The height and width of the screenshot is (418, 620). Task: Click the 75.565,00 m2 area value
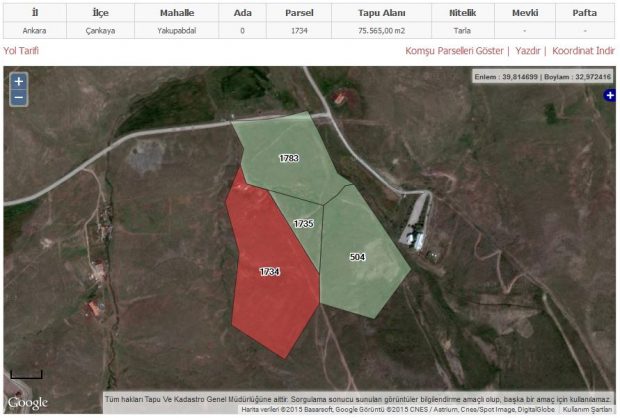point(381,31)
